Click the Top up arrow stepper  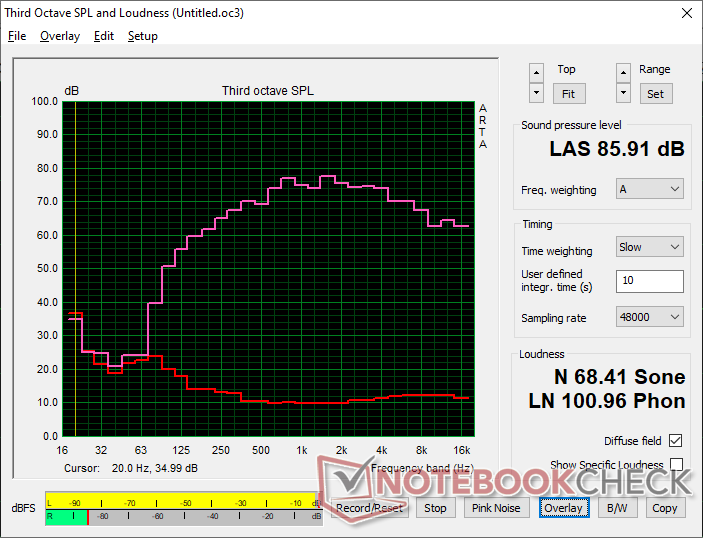point(536,73)
